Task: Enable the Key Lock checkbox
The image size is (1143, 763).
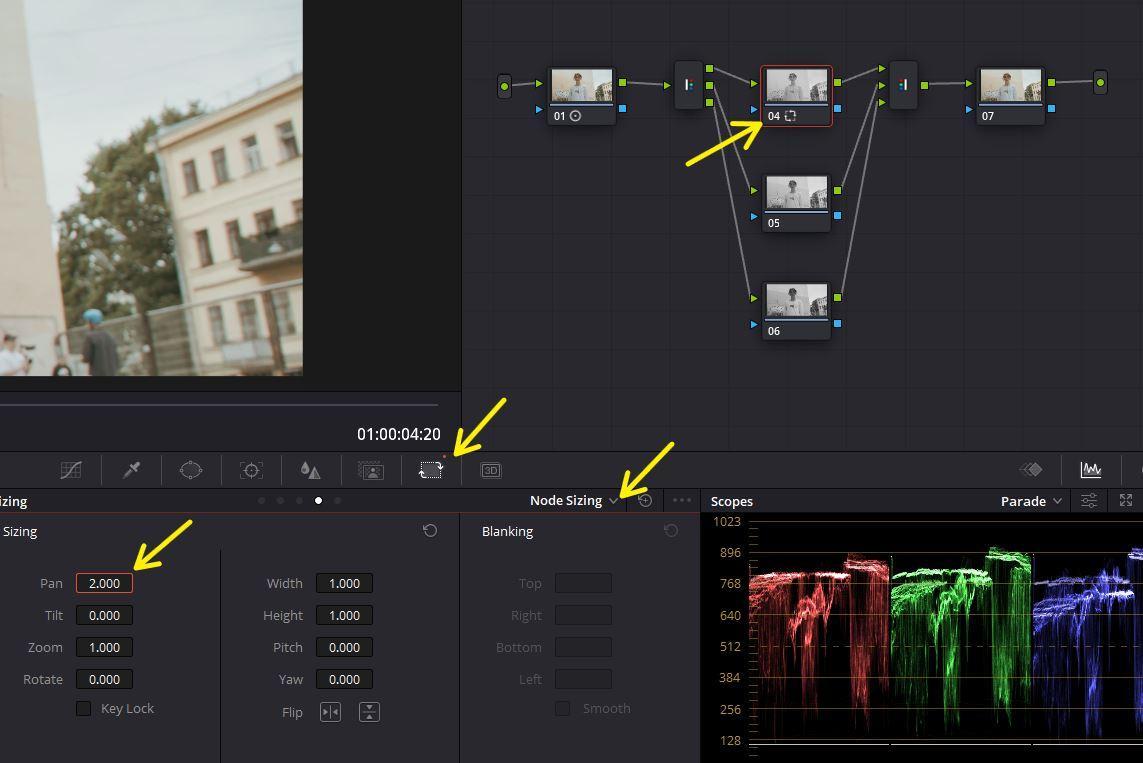Action: 83,708
